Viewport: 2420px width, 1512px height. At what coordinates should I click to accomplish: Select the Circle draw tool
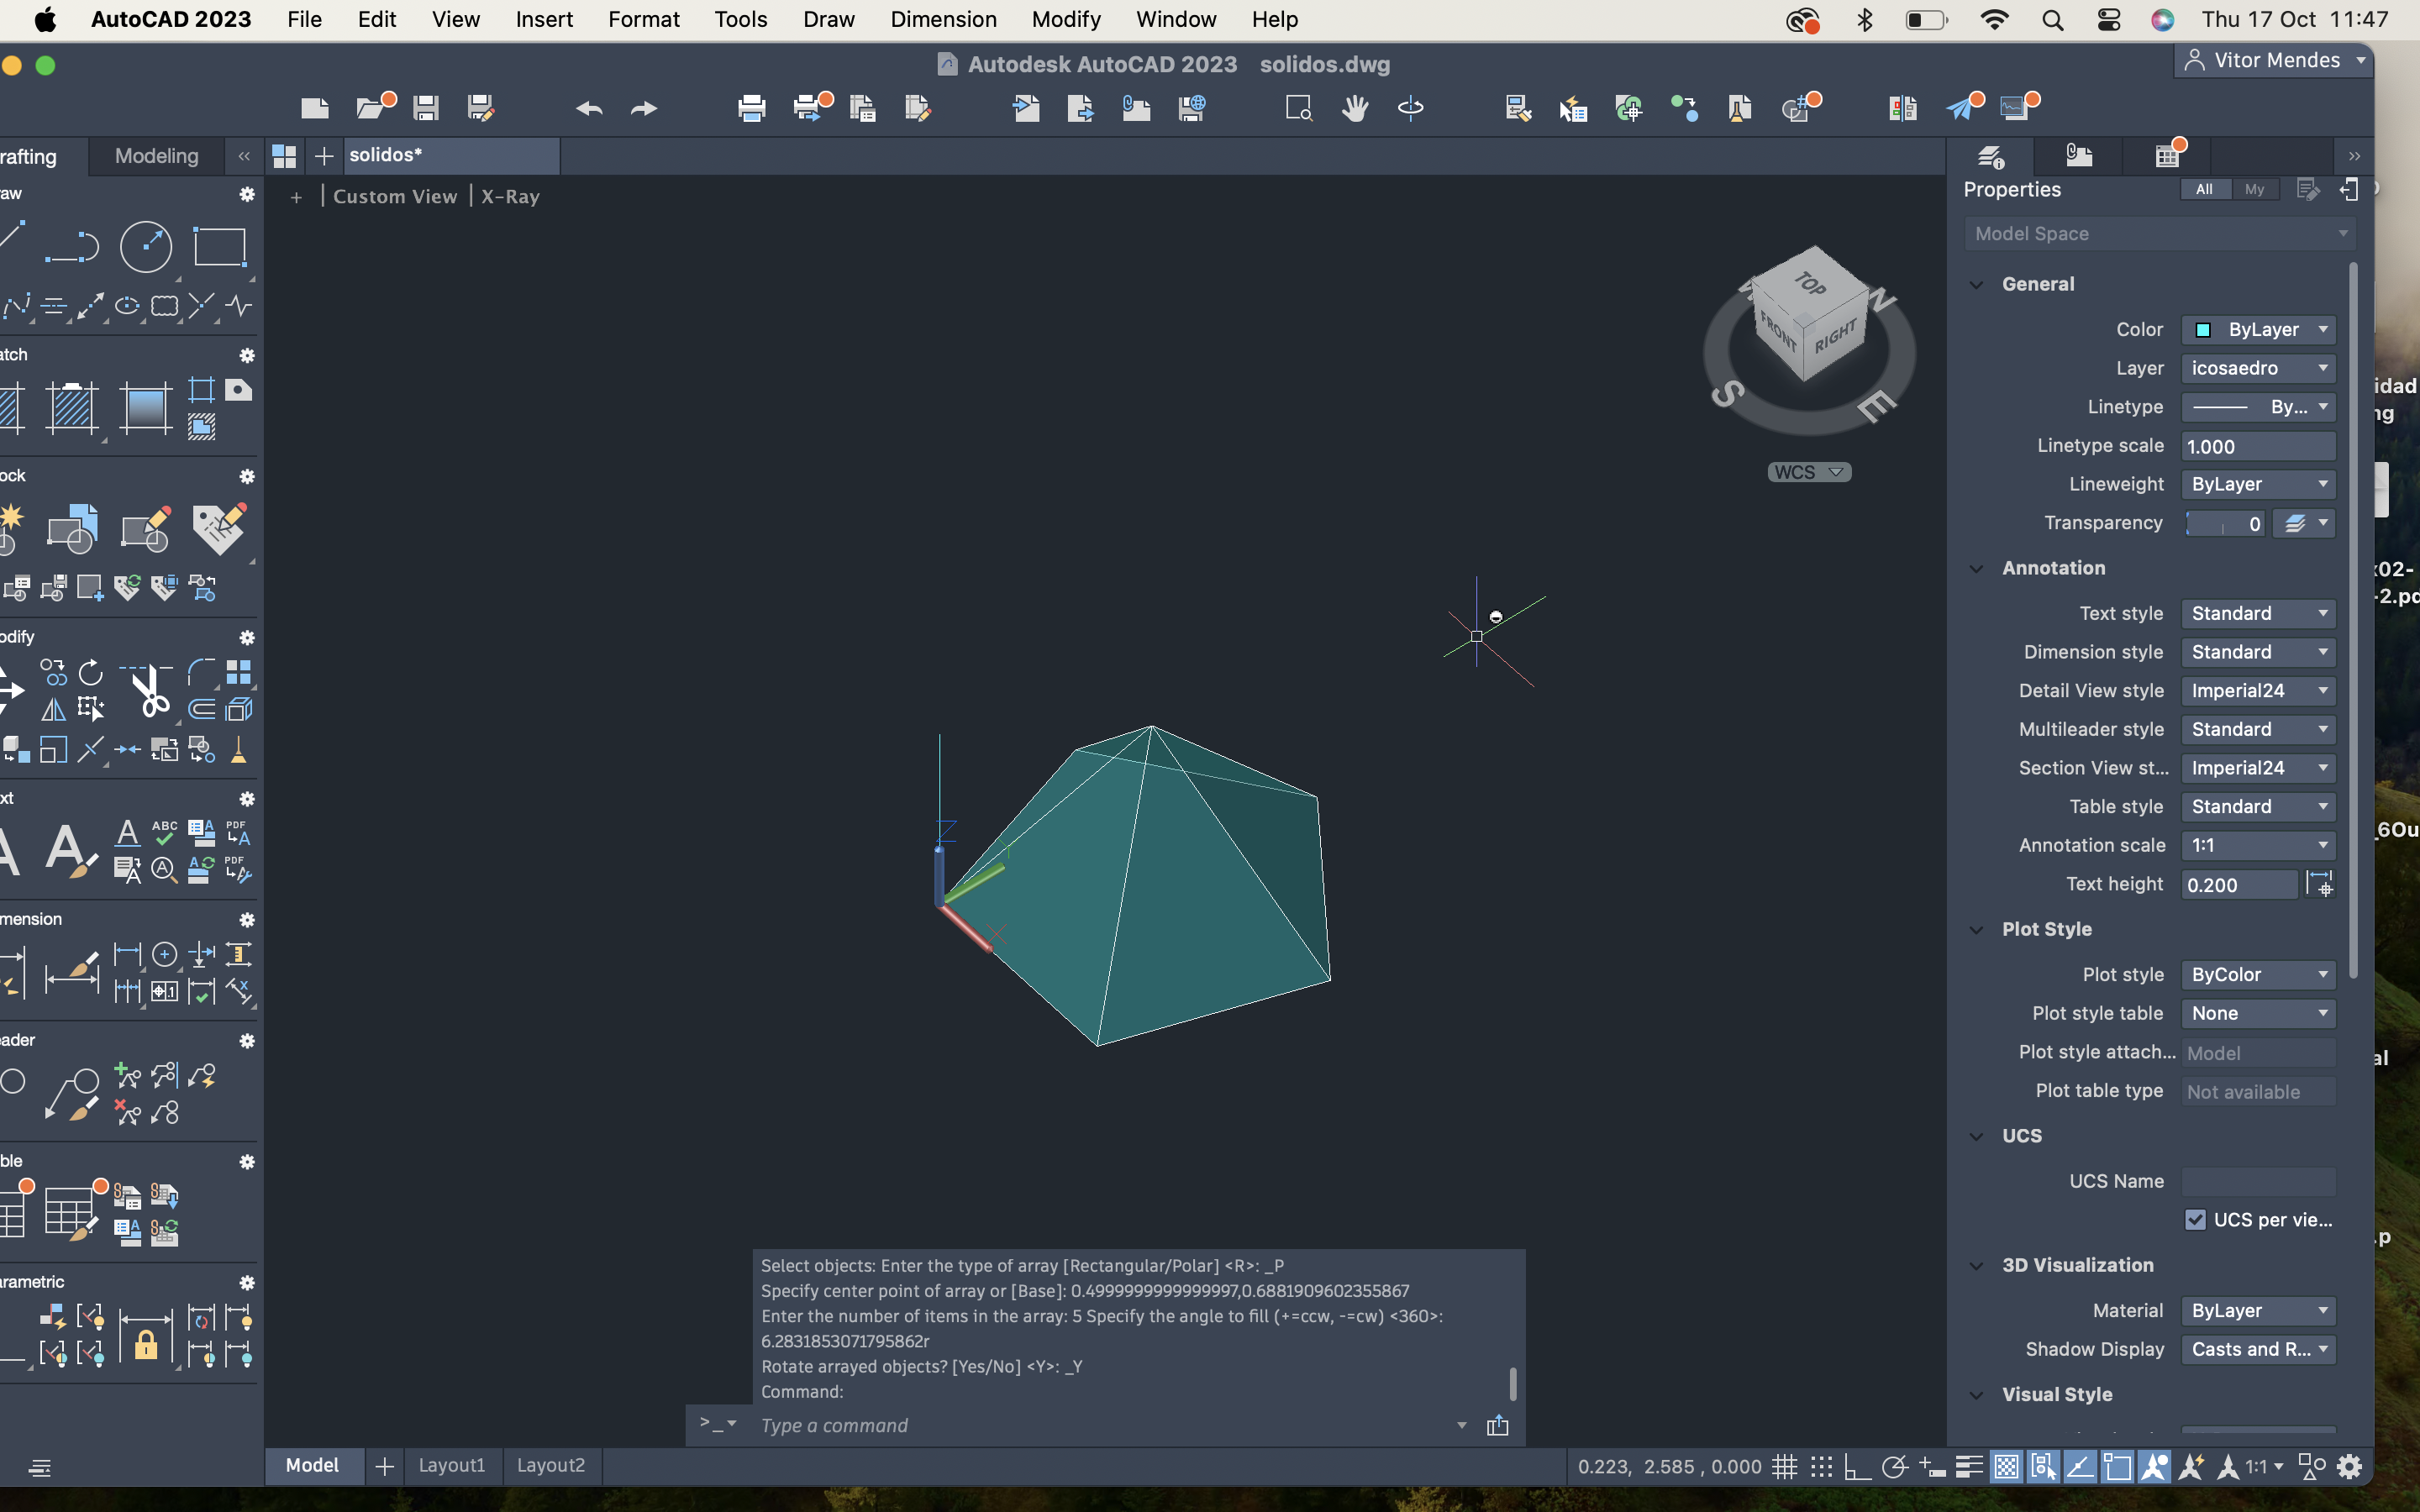pos(146,246)
